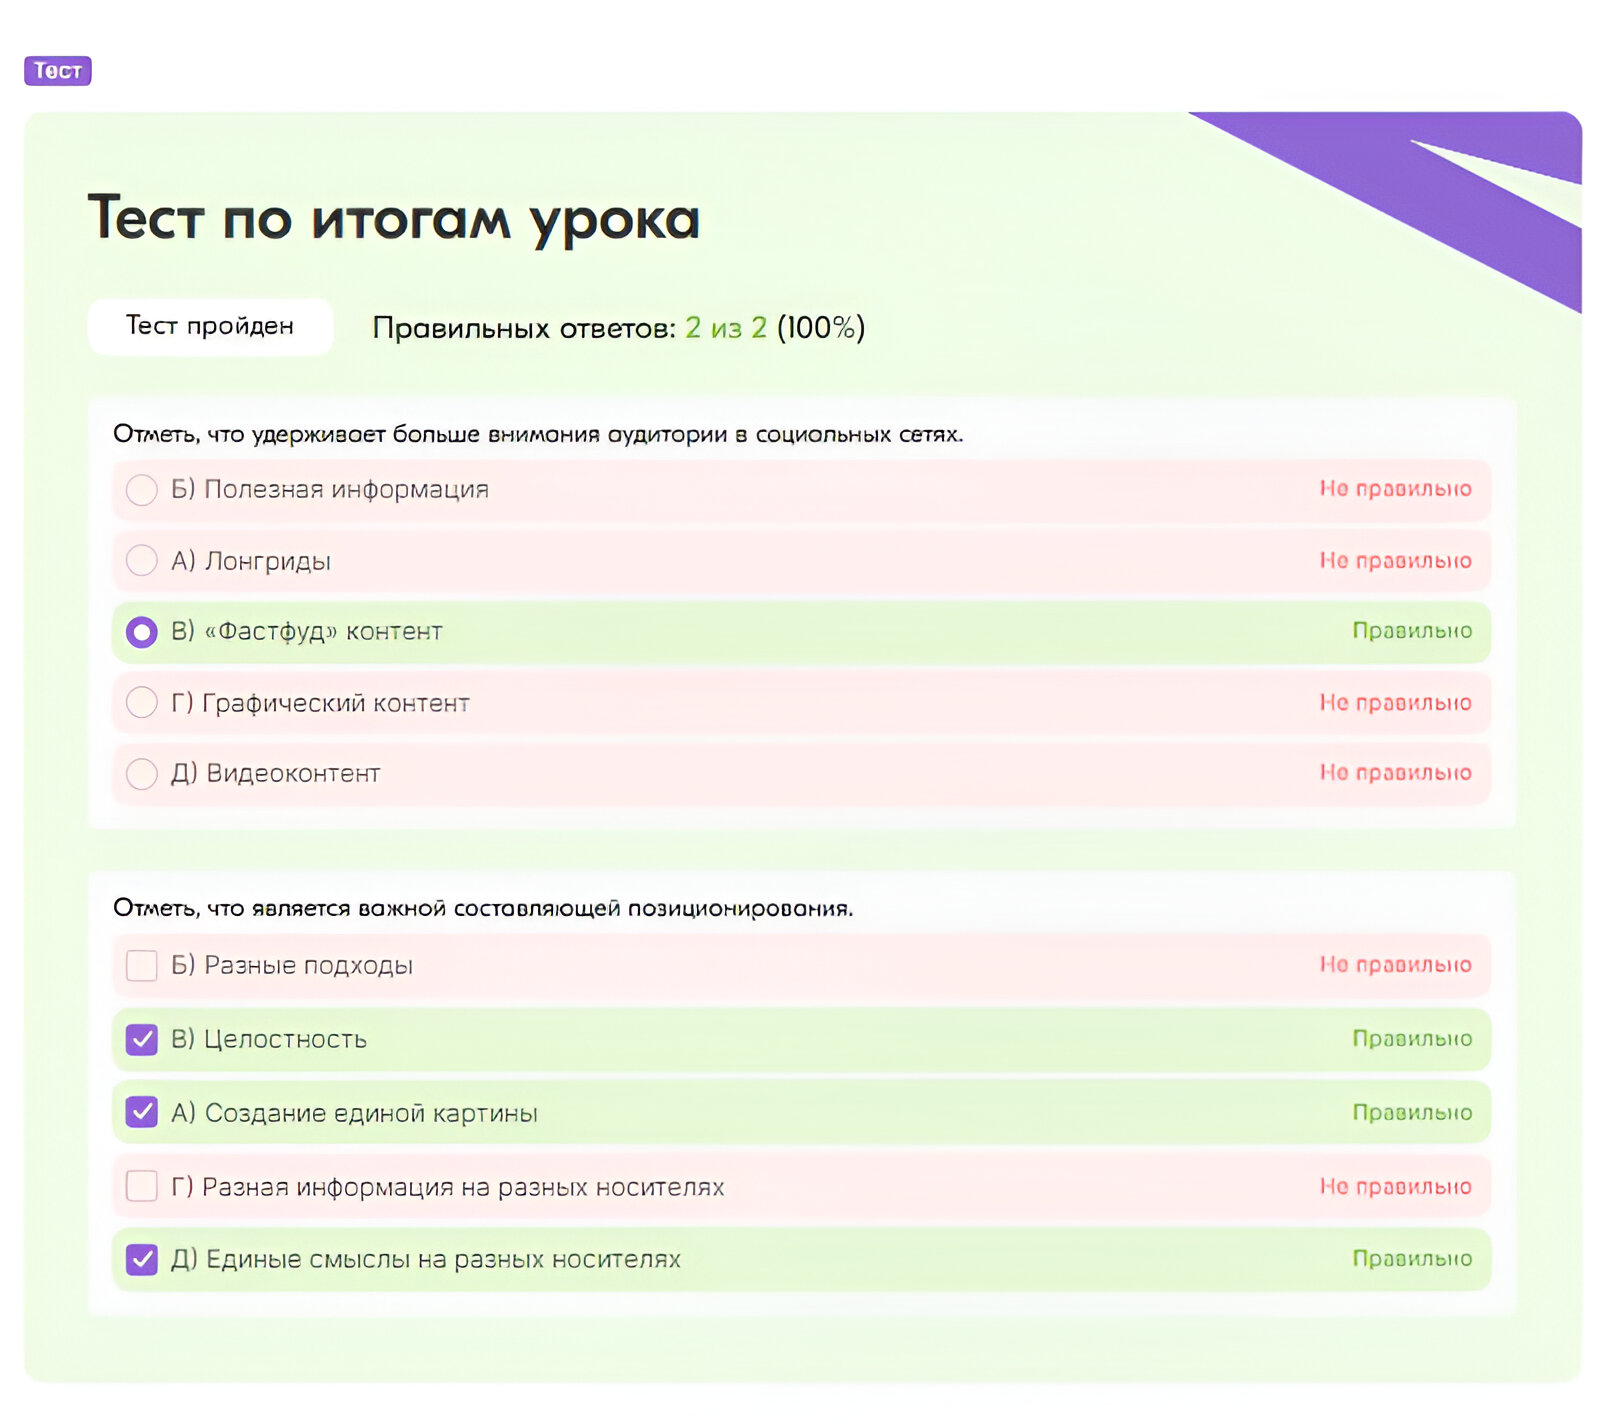Untick 'Единые смыслы на разных носителях' checkbox
The image size is (1598, 1426).
142,1260
